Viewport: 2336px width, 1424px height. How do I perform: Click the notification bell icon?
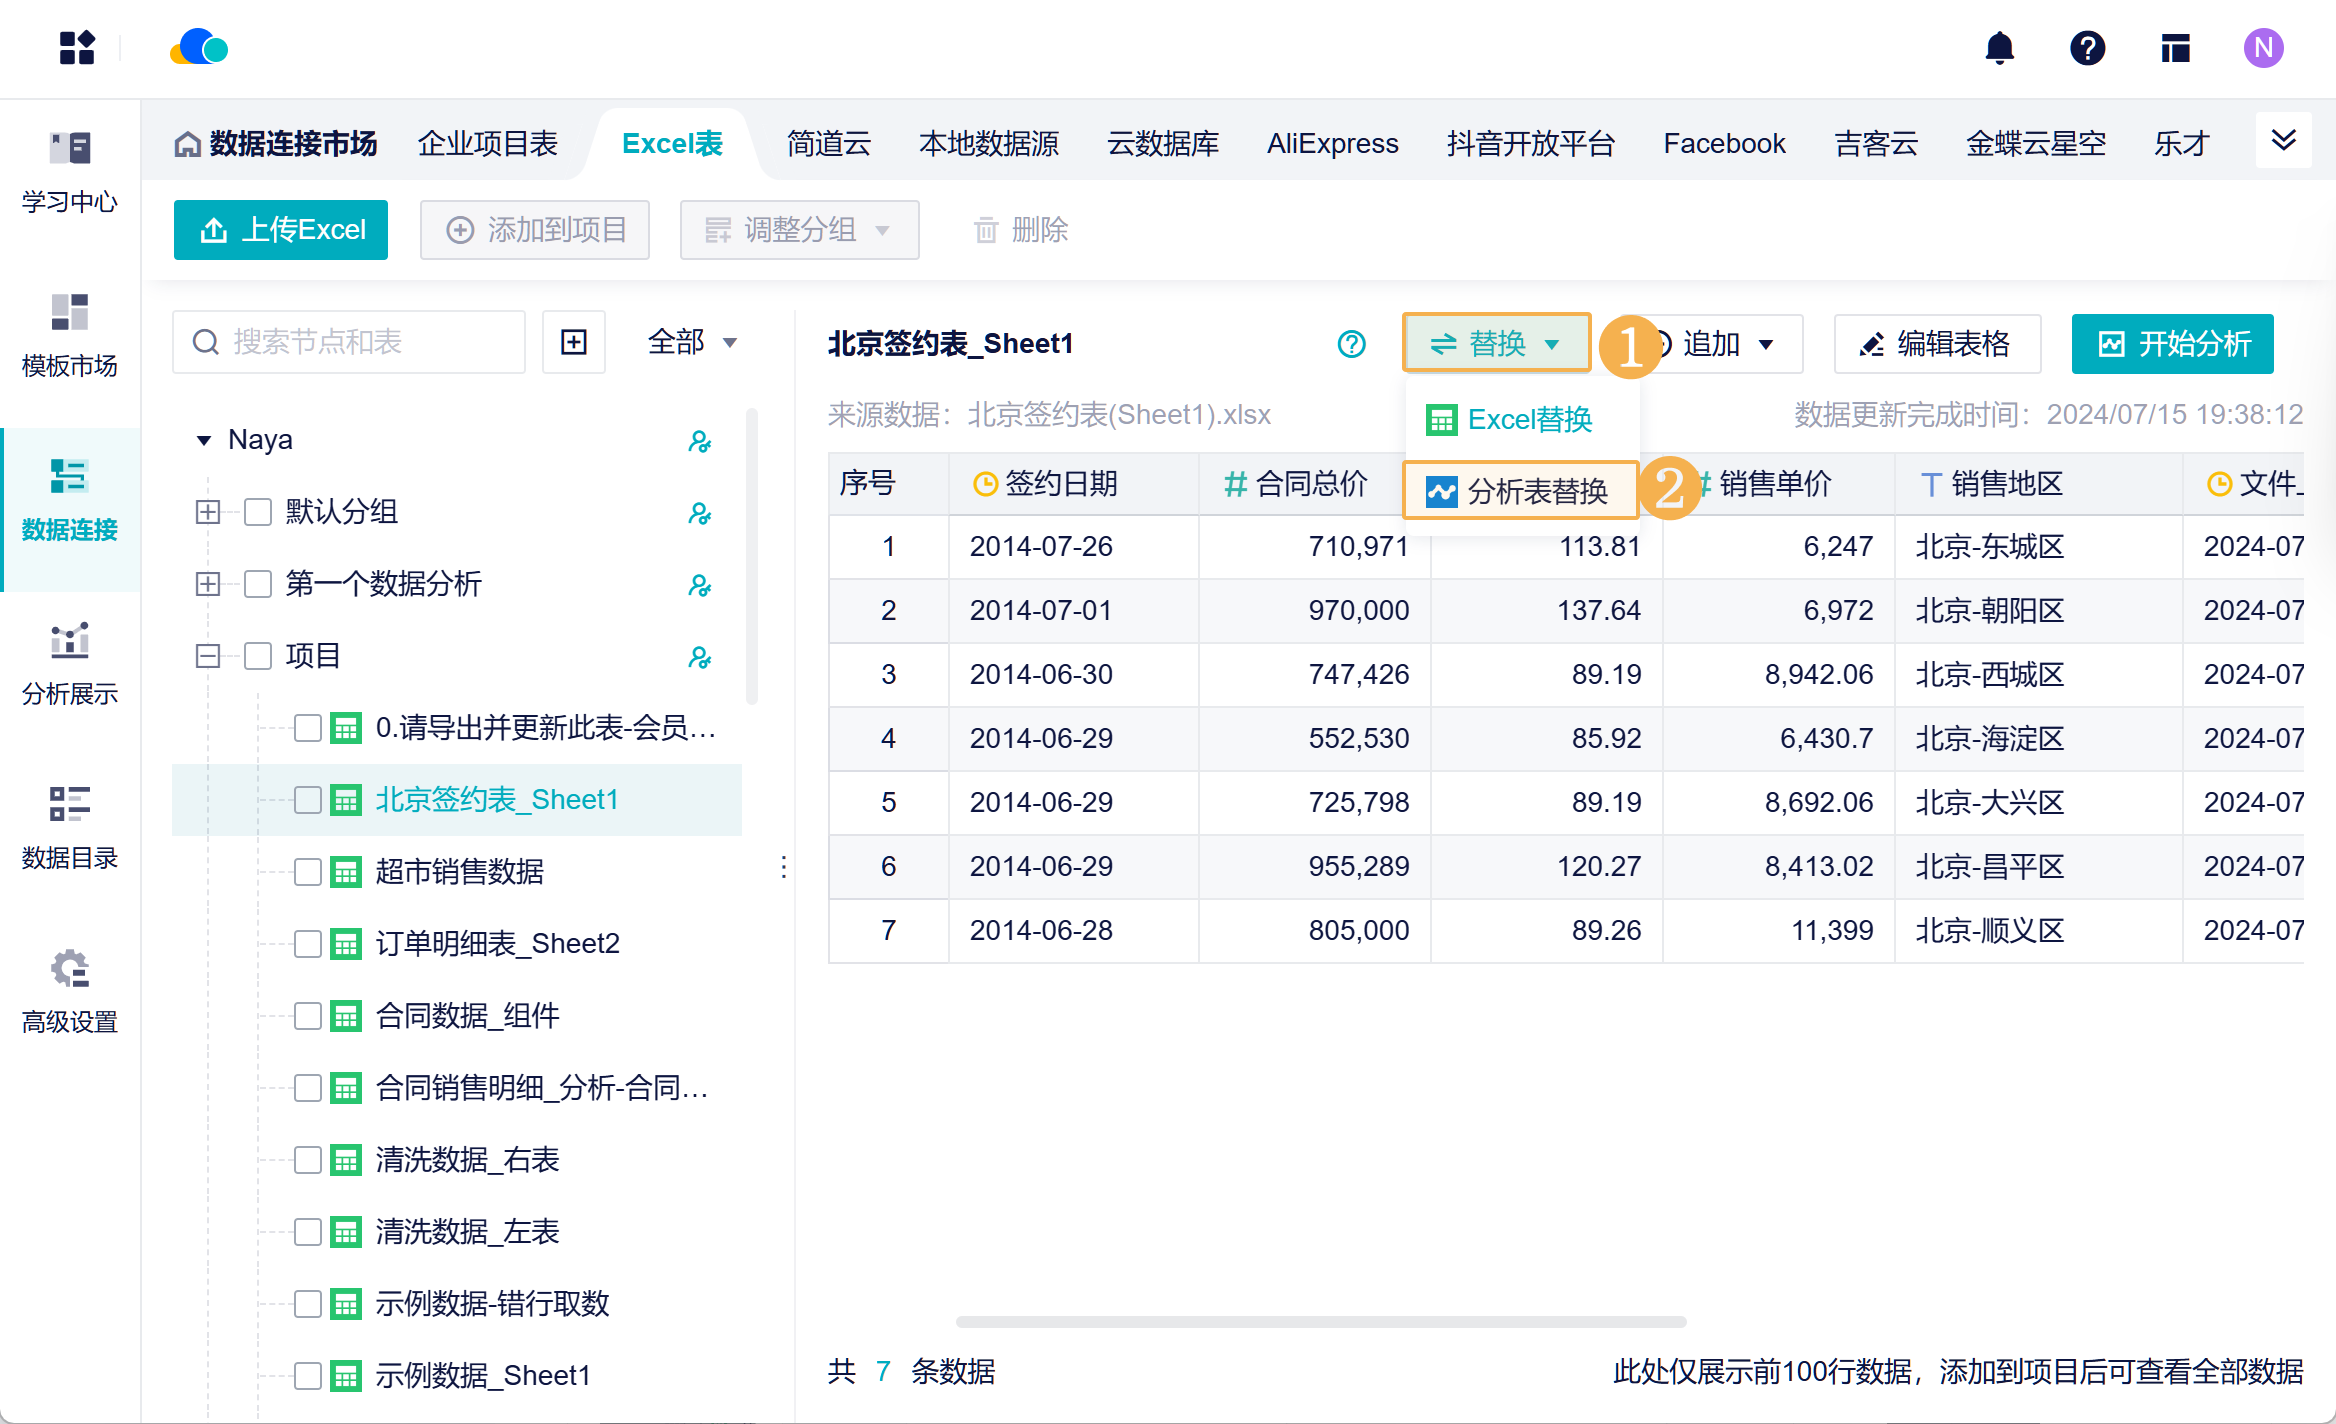pos(1999,48)
